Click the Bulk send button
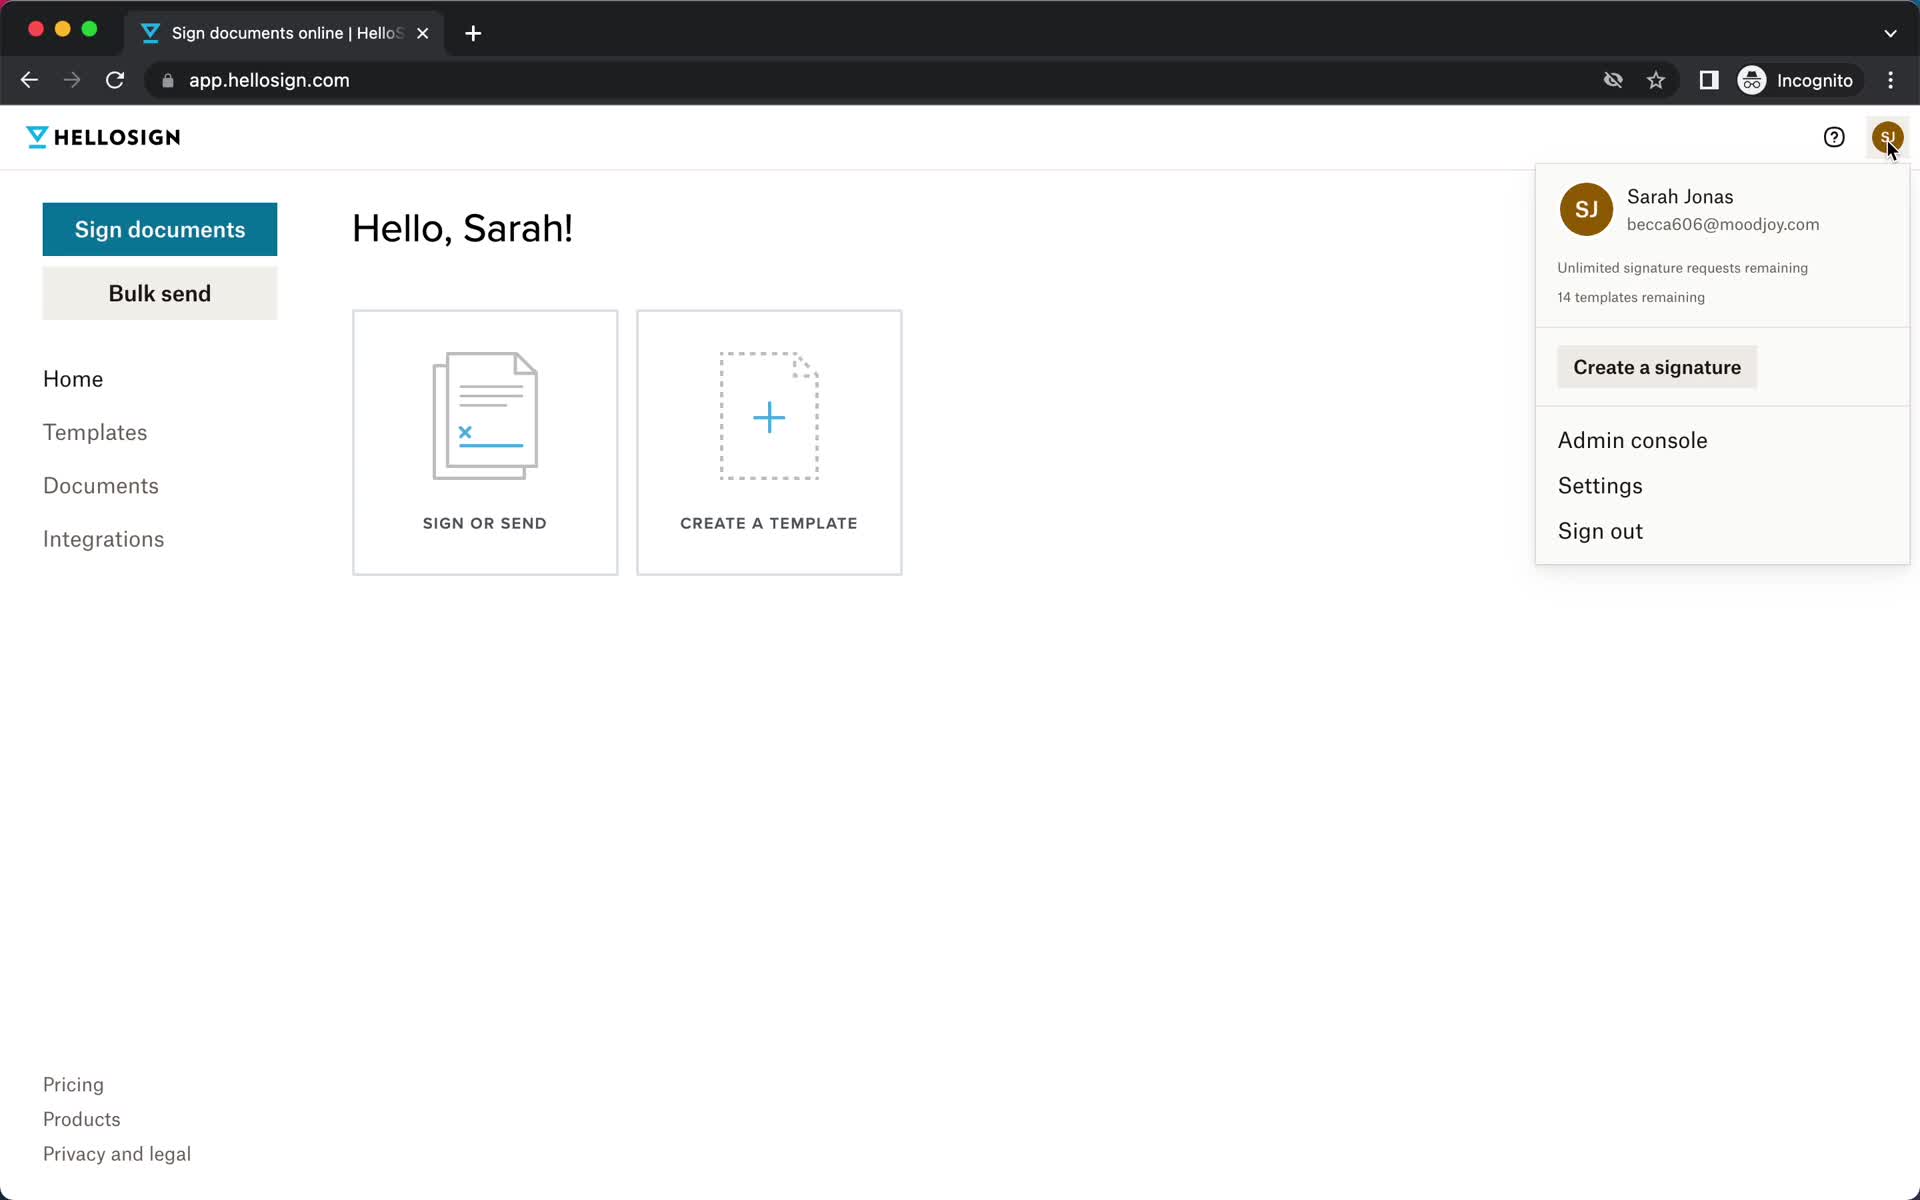Screen dimensions: 1920x1200 159,293
